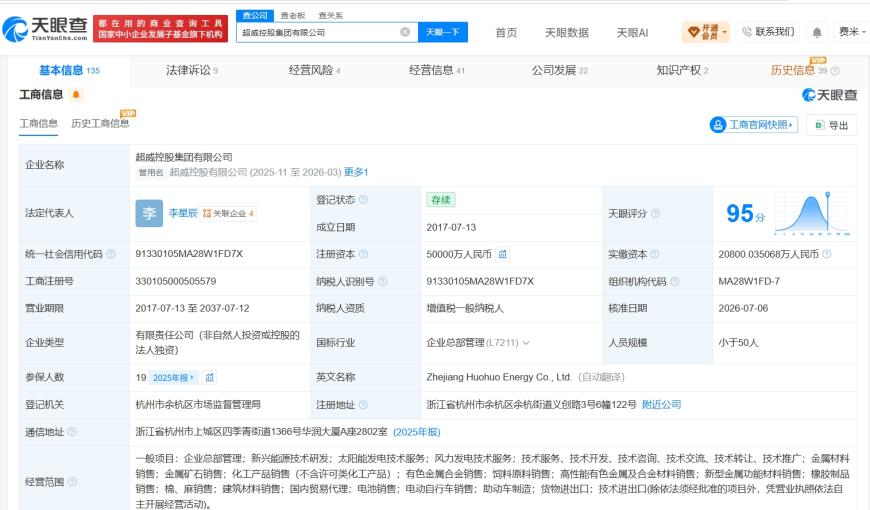The height and width of the screenshot is (510, 870).
Task: Clear search box with the X icon
Action: pyautogui.click(x=405, y=32)
